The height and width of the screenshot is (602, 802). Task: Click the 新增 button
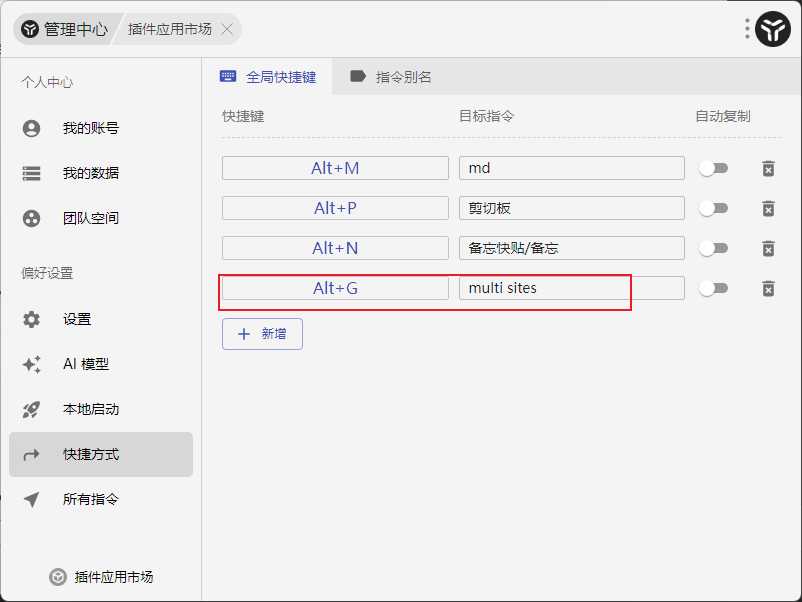[262, 334]
